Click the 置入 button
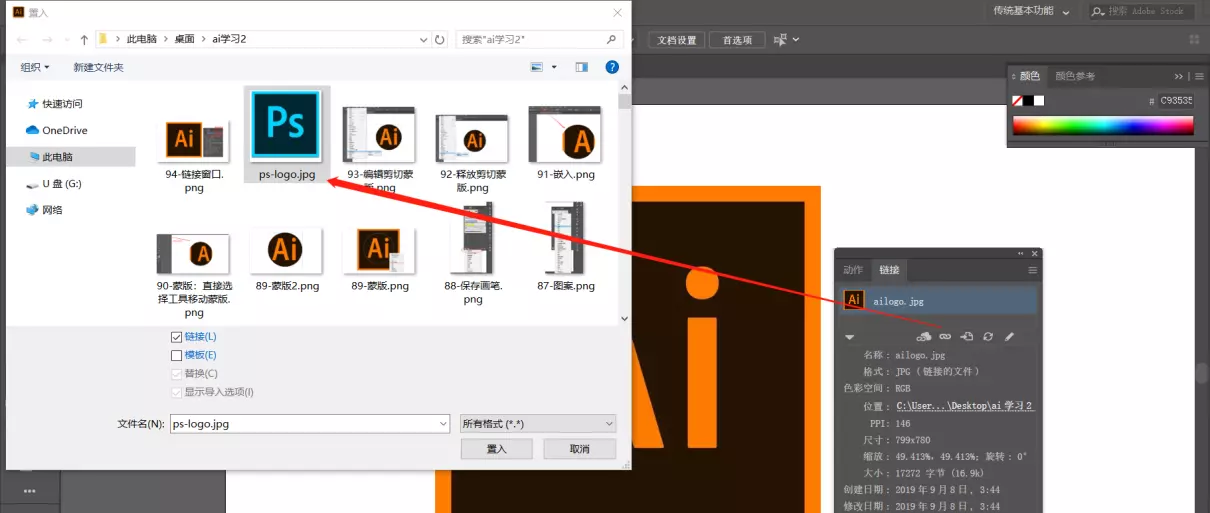The image size is (1210, 513). pos(496,449)
